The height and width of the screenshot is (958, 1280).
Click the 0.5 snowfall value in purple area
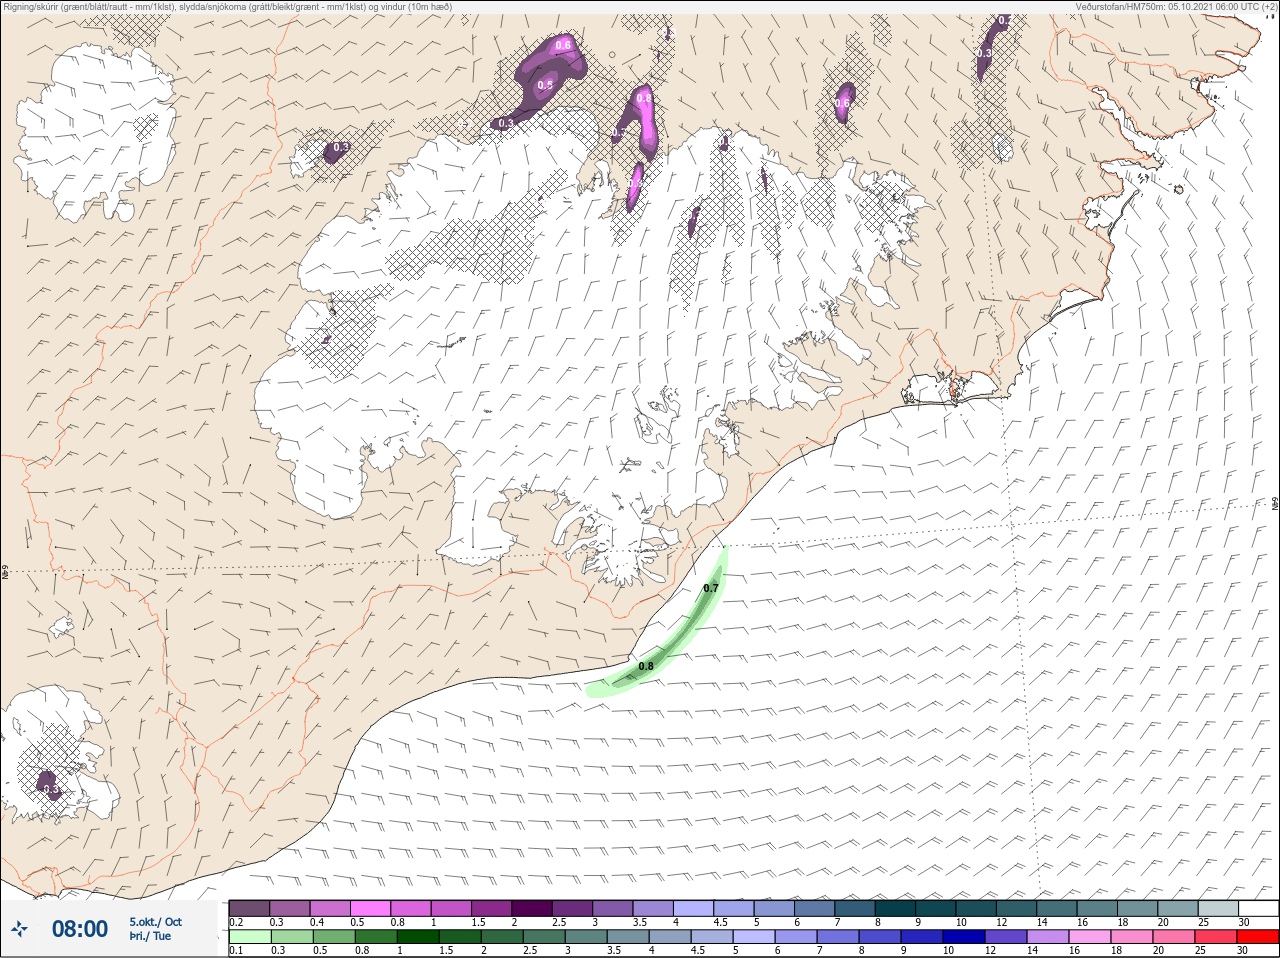pos(545,86)
